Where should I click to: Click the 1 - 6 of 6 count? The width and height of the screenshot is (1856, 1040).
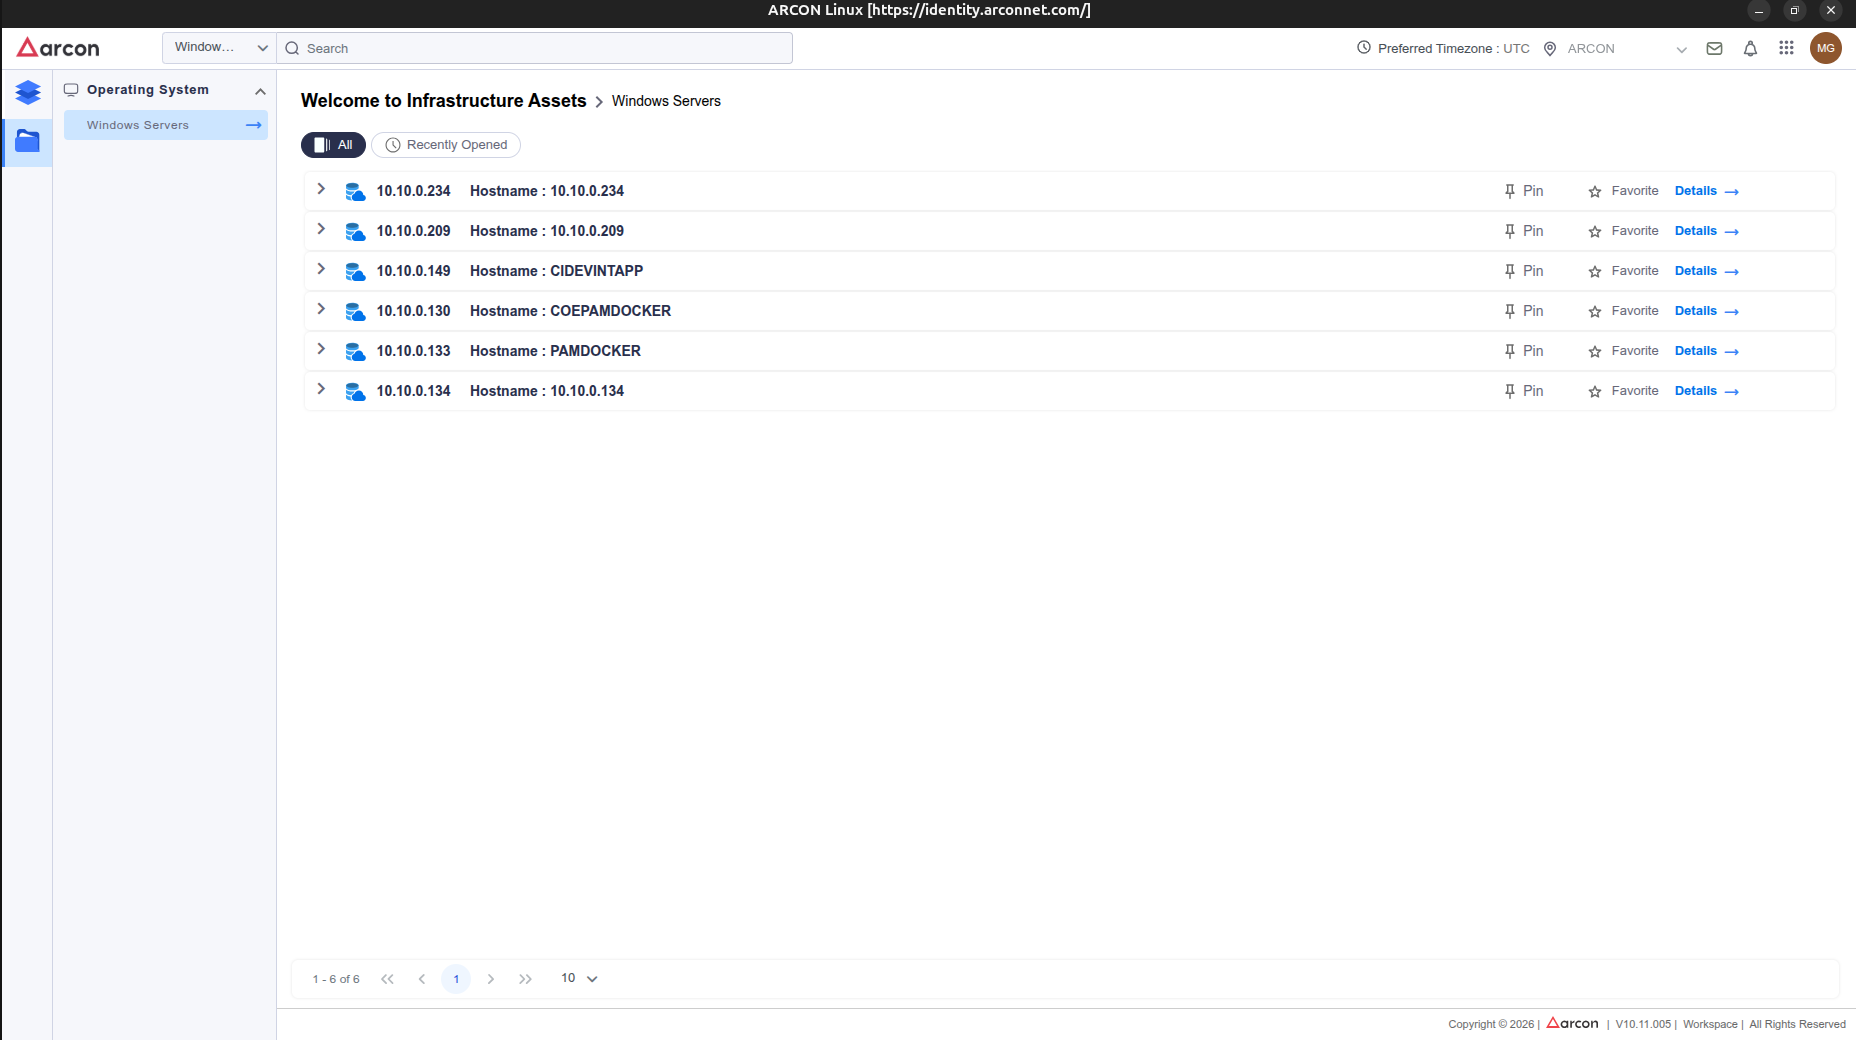[336, 980]
